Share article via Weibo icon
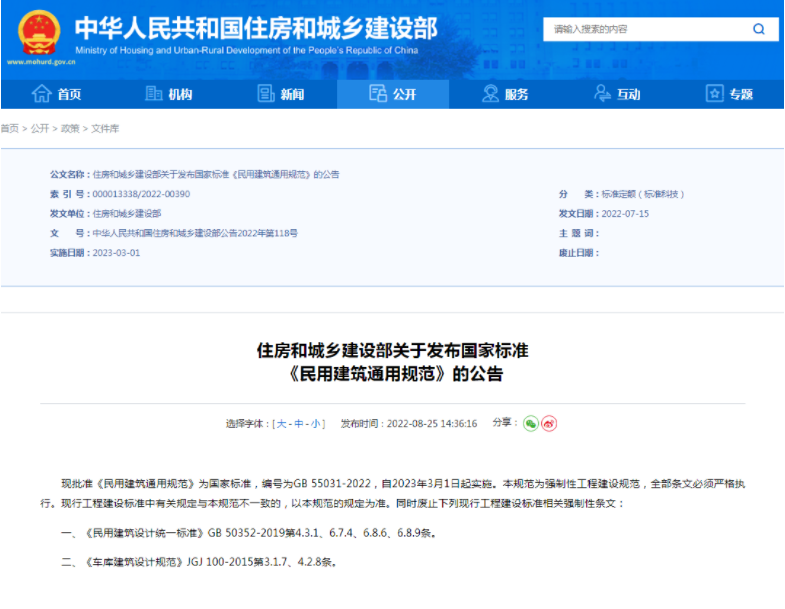Screen dimensions: 785x609 click(x=549, y=423)
